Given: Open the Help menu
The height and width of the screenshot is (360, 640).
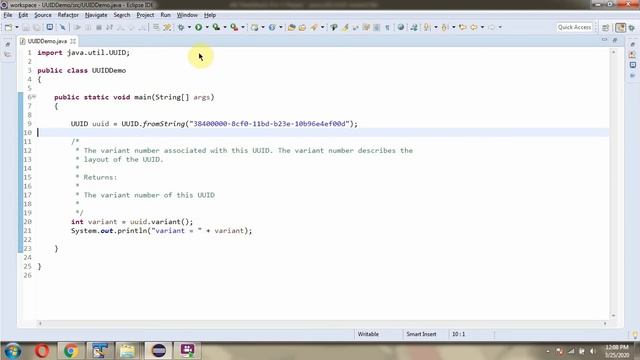Looking at the screenshot, I should (210, 15).
